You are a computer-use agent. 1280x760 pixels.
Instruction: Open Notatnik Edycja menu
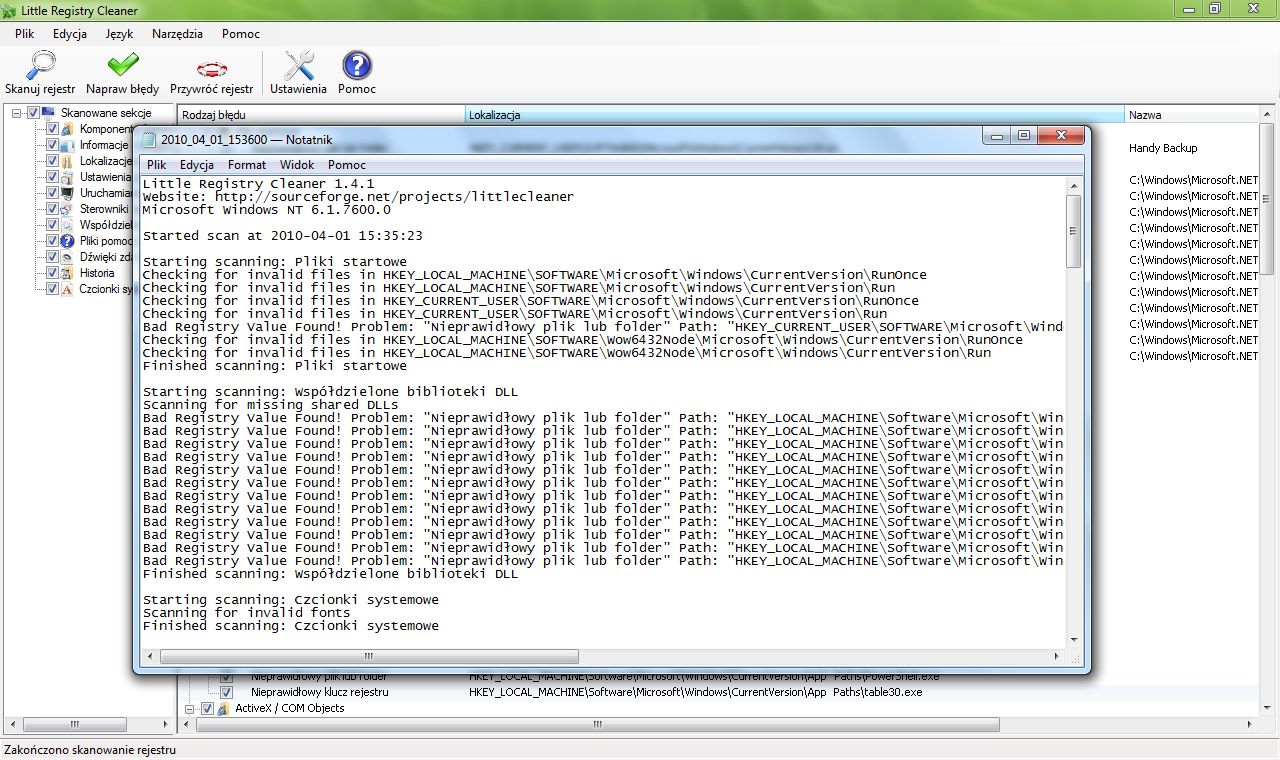[x=197, y=165]
